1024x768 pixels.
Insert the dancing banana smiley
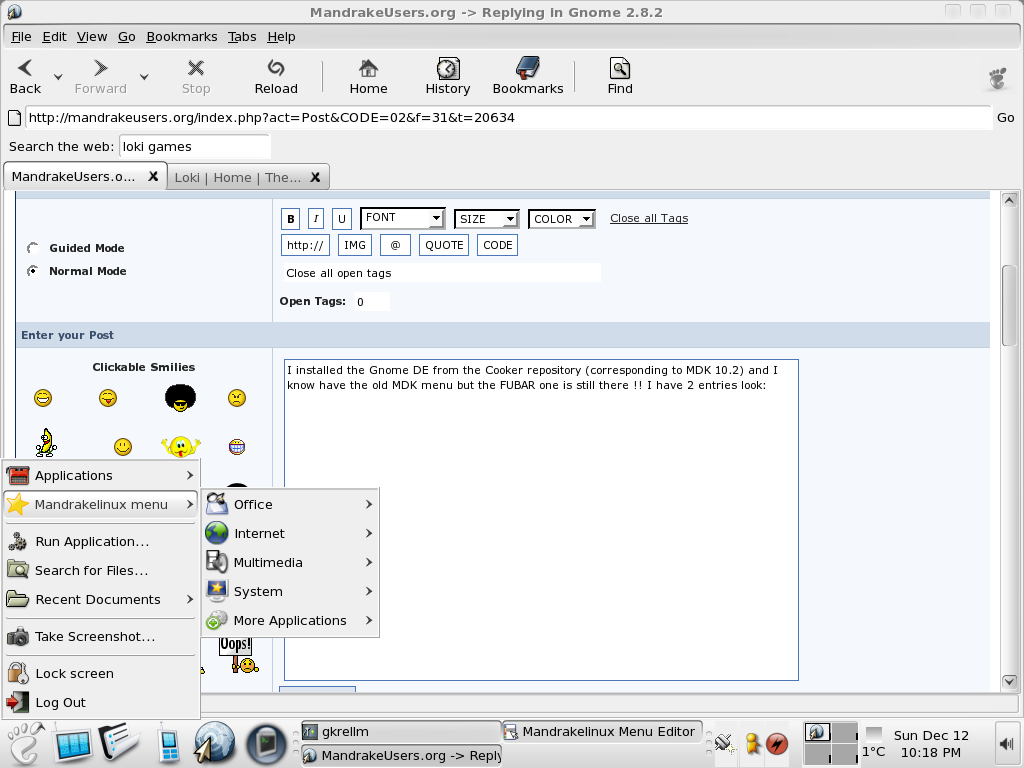coord(46,443)
